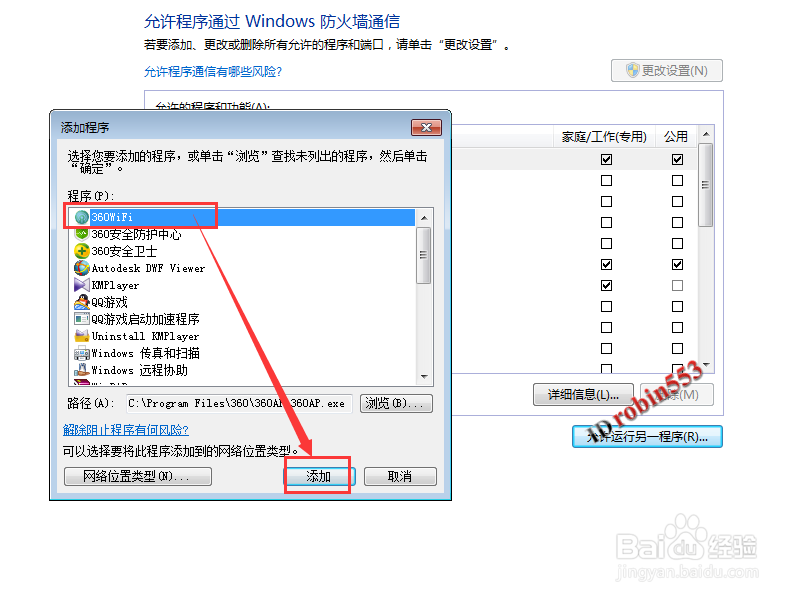Open the 浏览(B)... file browser
The image size is (803, 600).
coord(396,403)
